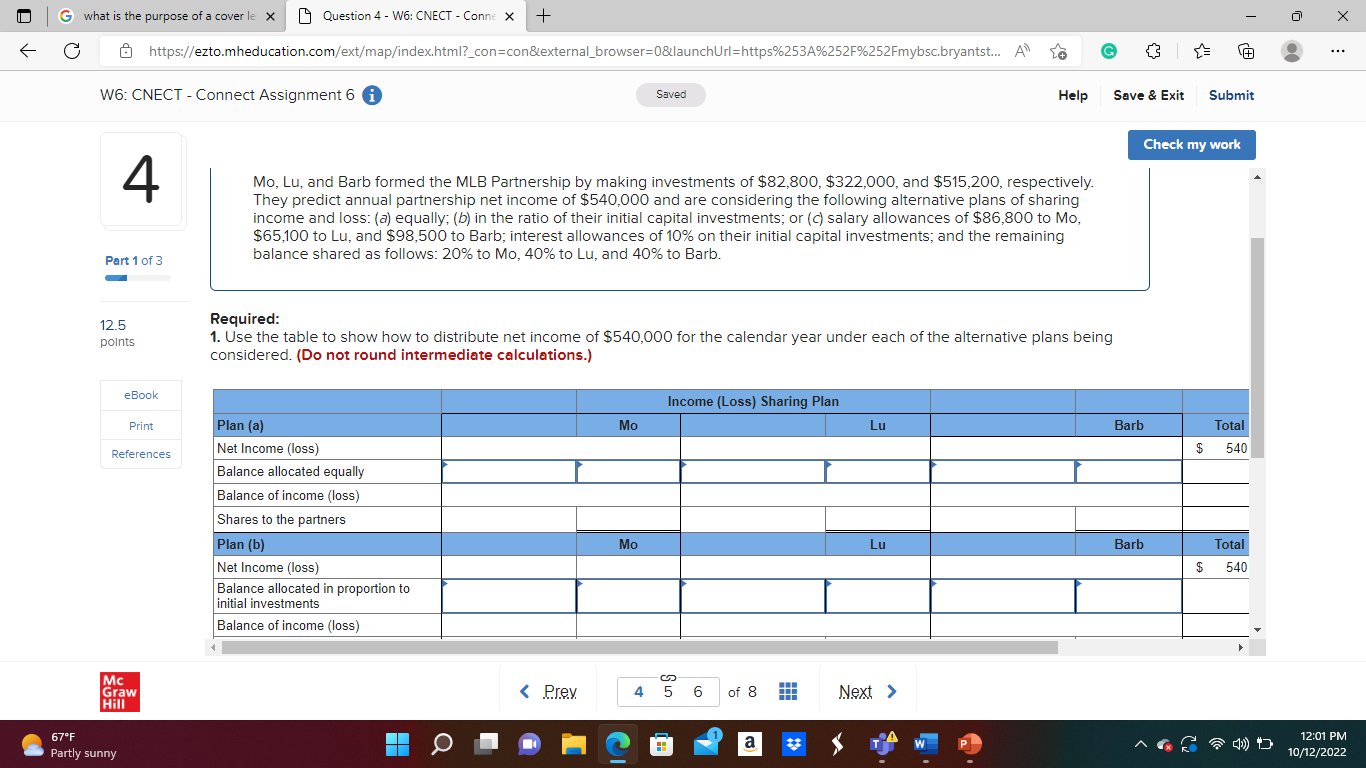Click the speaker icon in system tray

click(1241, 745)
